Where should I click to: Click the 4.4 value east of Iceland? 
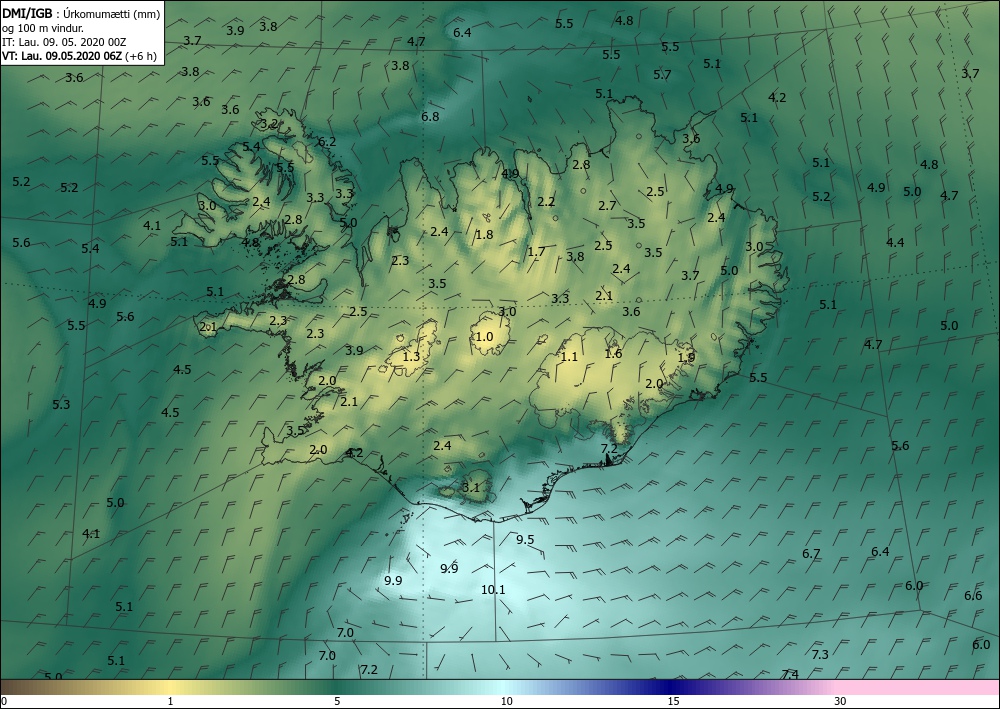click(895, 242)
